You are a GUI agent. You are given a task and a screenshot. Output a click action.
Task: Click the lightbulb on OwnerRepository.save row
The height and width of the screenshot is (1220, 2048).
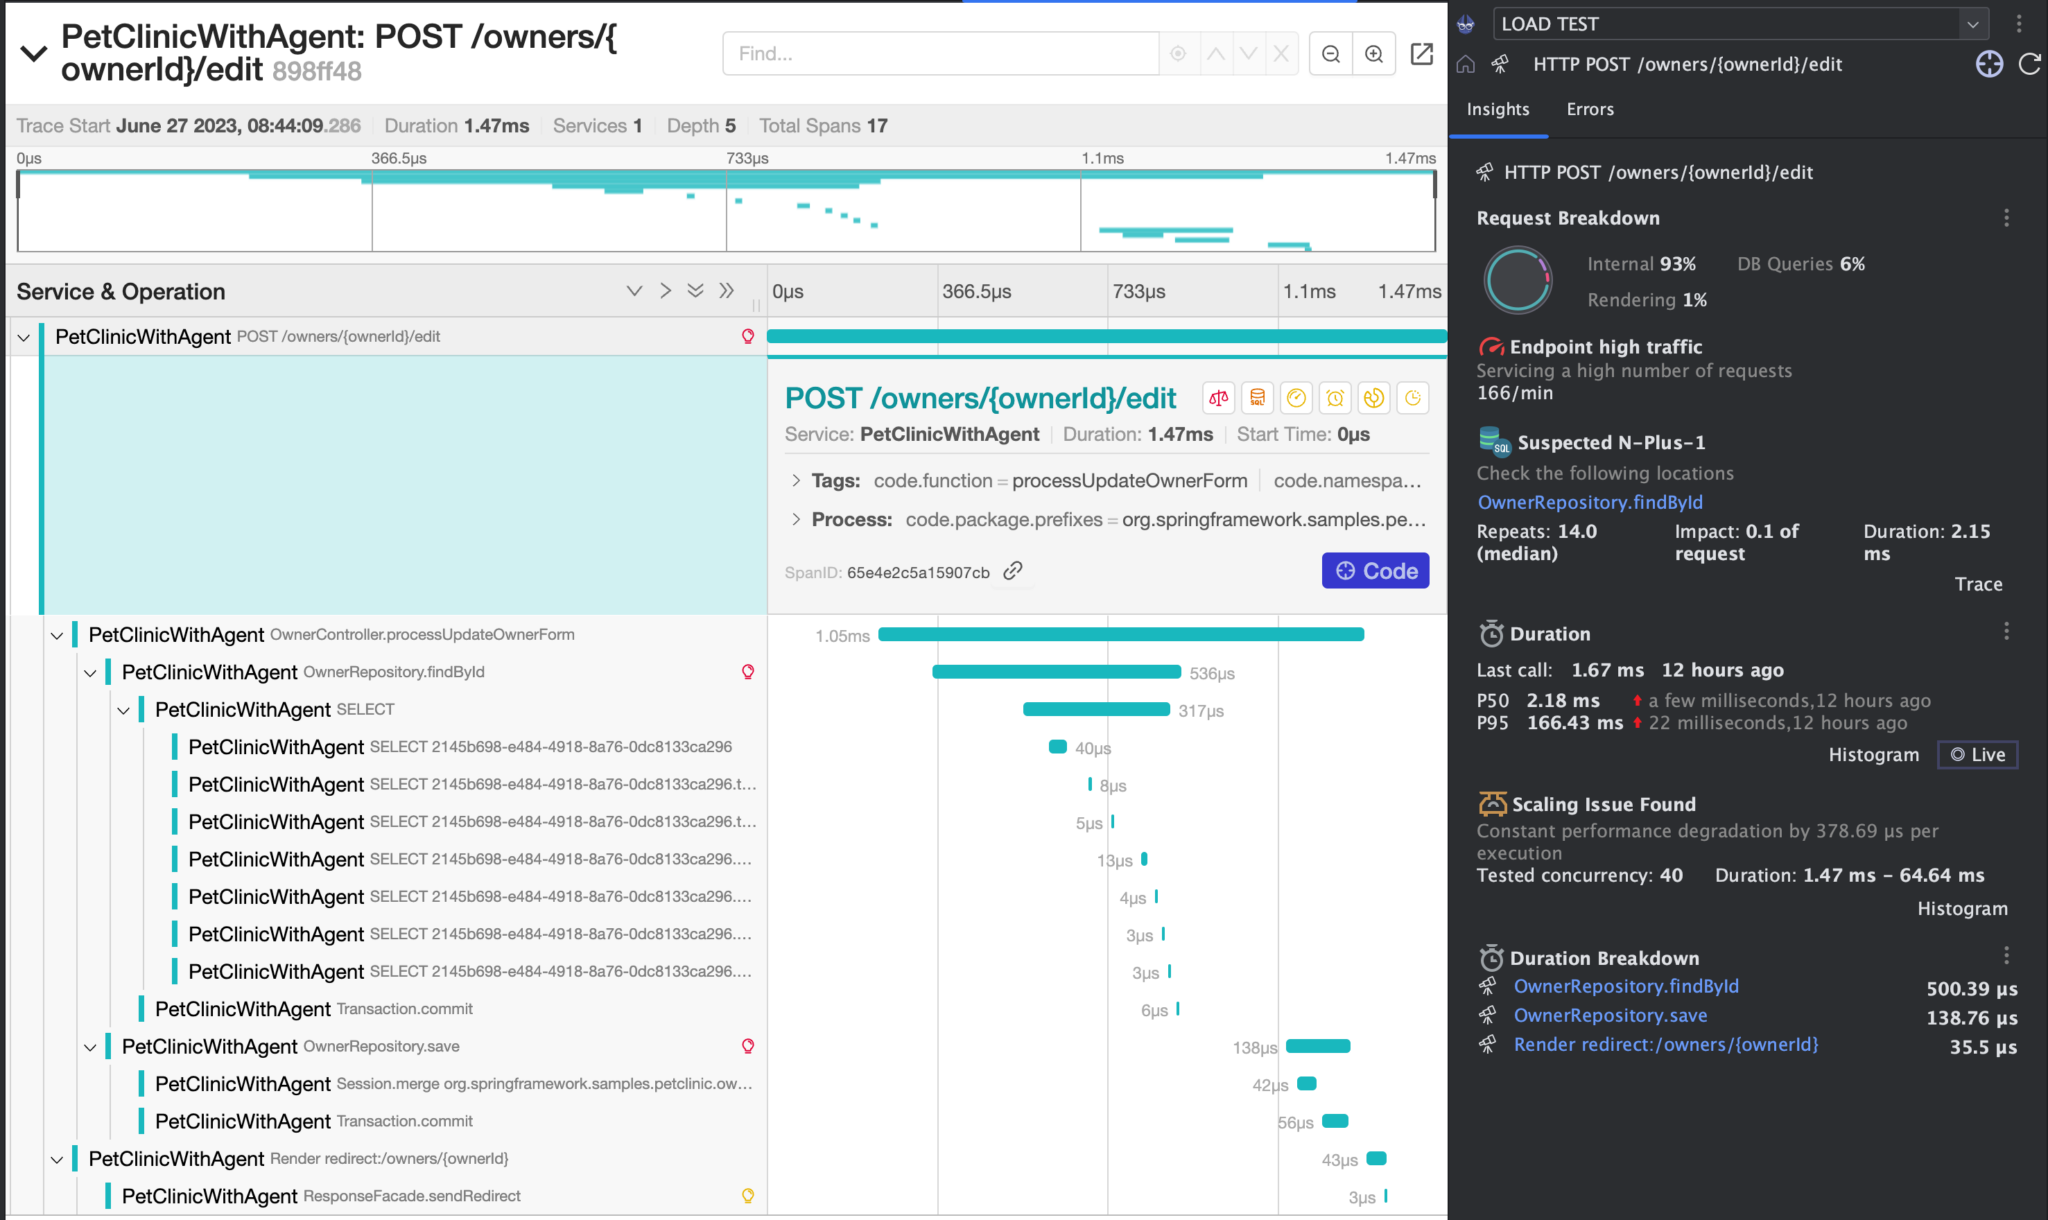click(748, 1046)
